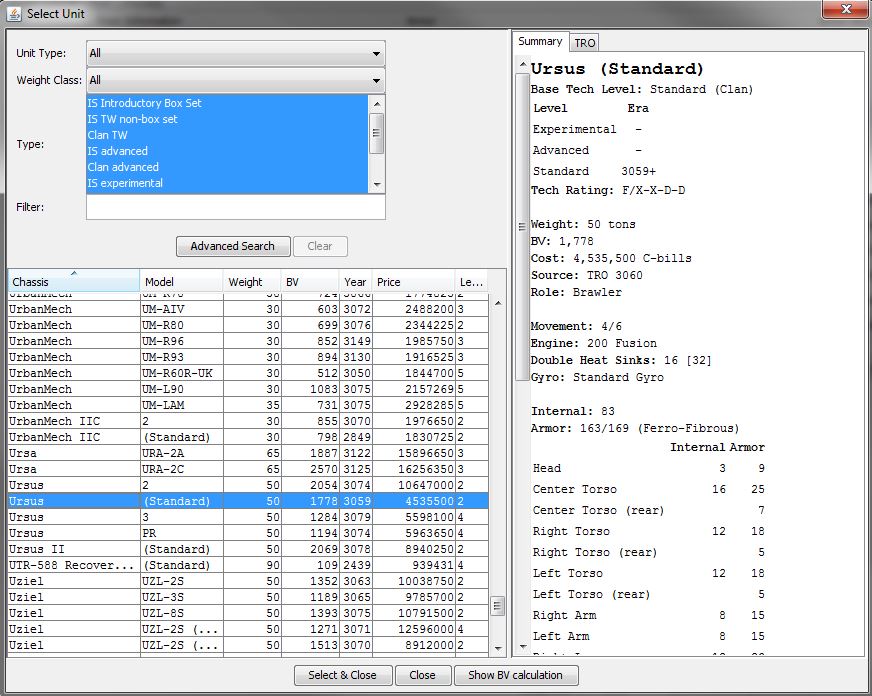Select the Ursus 3 row
Screen dimensions: 872x696
[248, 518]
